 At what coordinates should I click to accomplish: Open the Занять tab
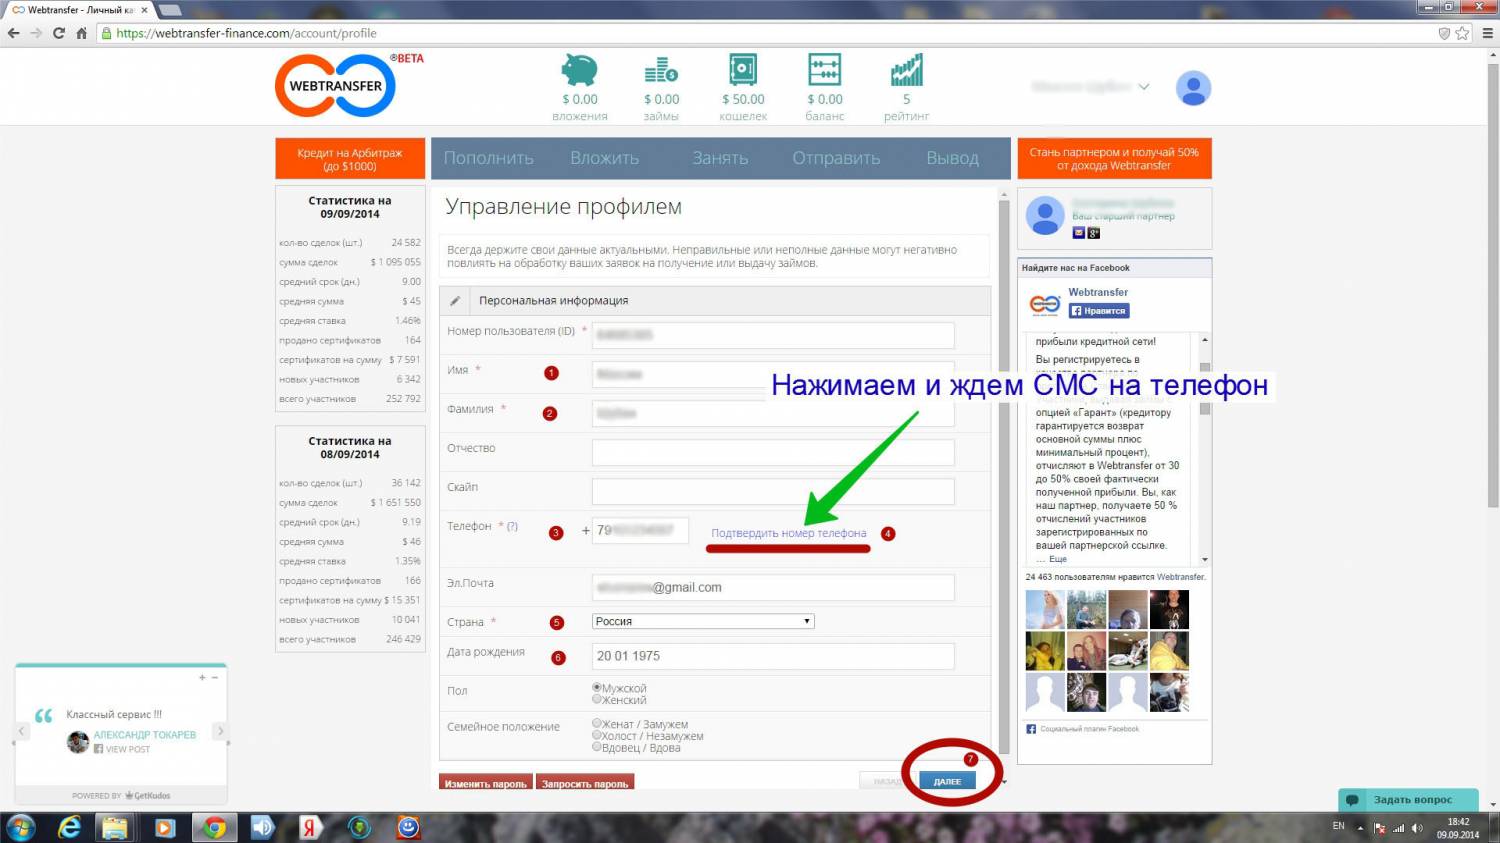(720, 158)
